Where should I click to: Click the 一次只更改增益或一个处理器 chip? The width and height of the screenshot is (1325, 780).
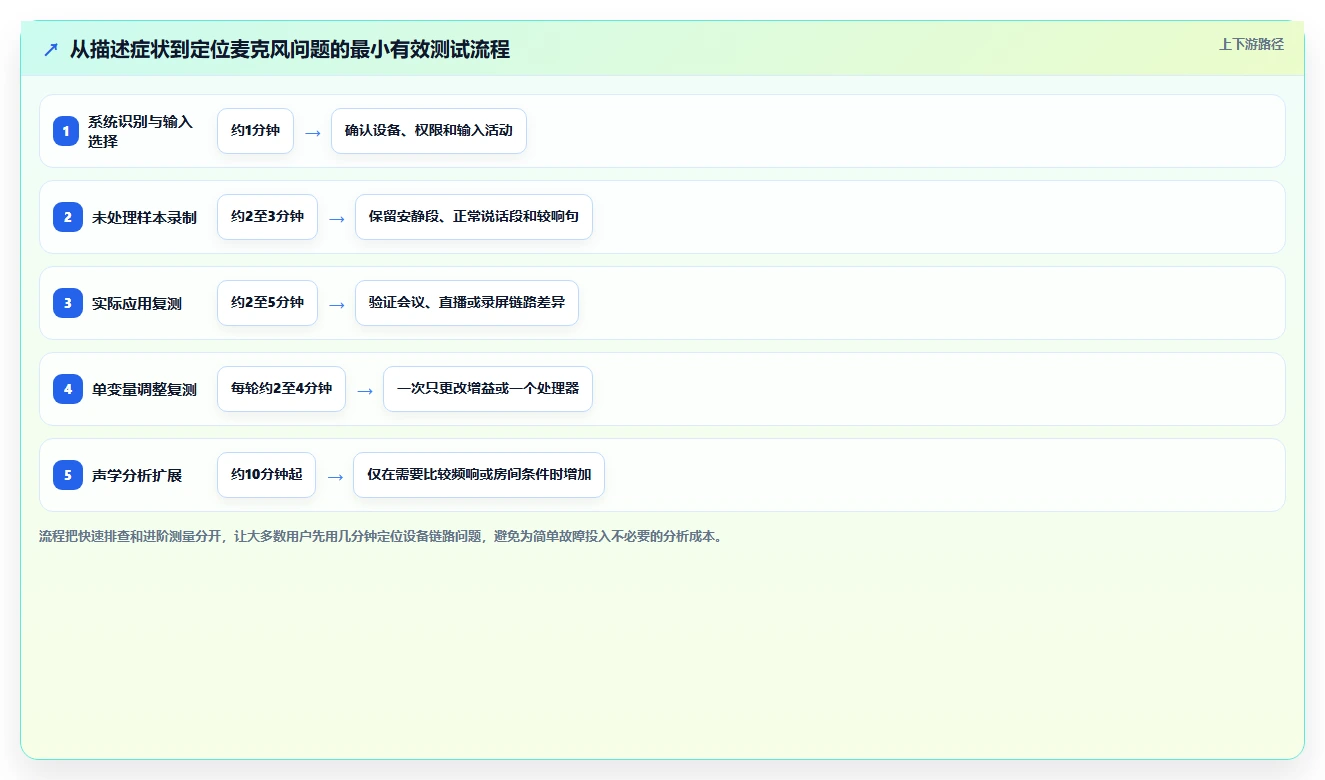(488, 389)
